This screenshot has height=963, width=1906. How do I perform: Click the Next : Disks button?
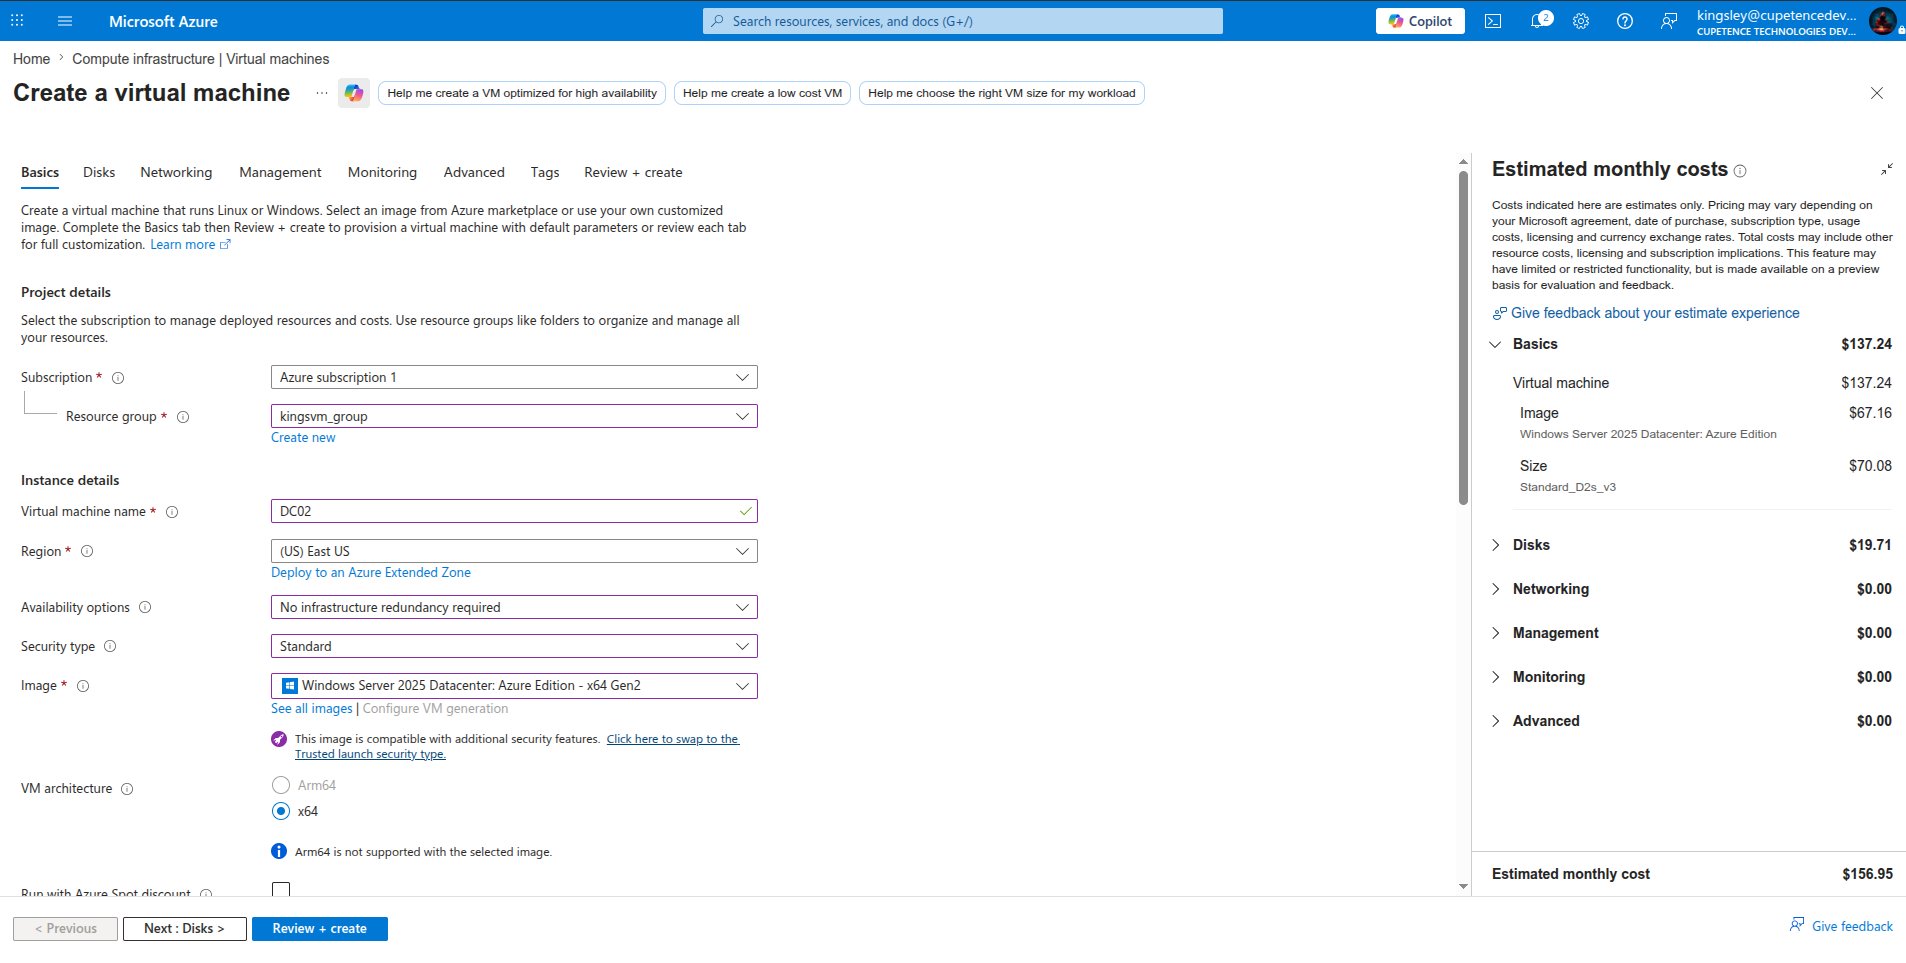pyautogui.click(x=184, y=929)
